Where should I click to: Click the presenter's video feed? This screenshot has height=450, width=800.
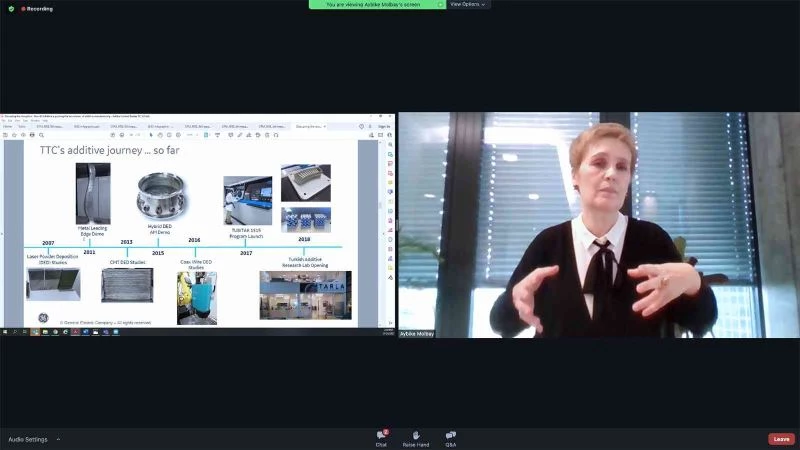coord(596,225)
